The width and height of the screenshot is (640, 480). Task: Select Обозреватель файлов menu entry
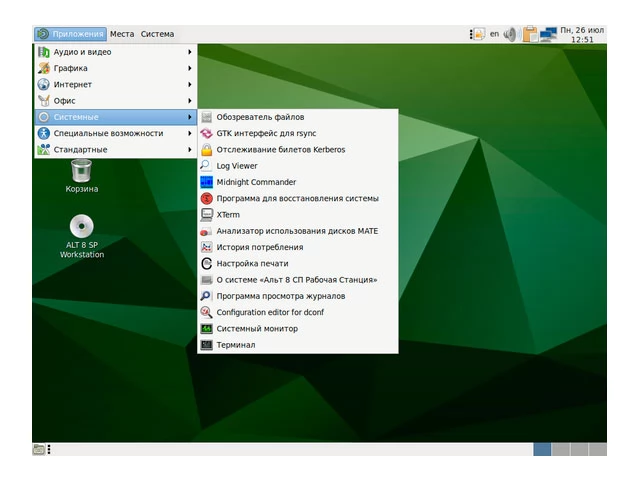pos(260,117)
